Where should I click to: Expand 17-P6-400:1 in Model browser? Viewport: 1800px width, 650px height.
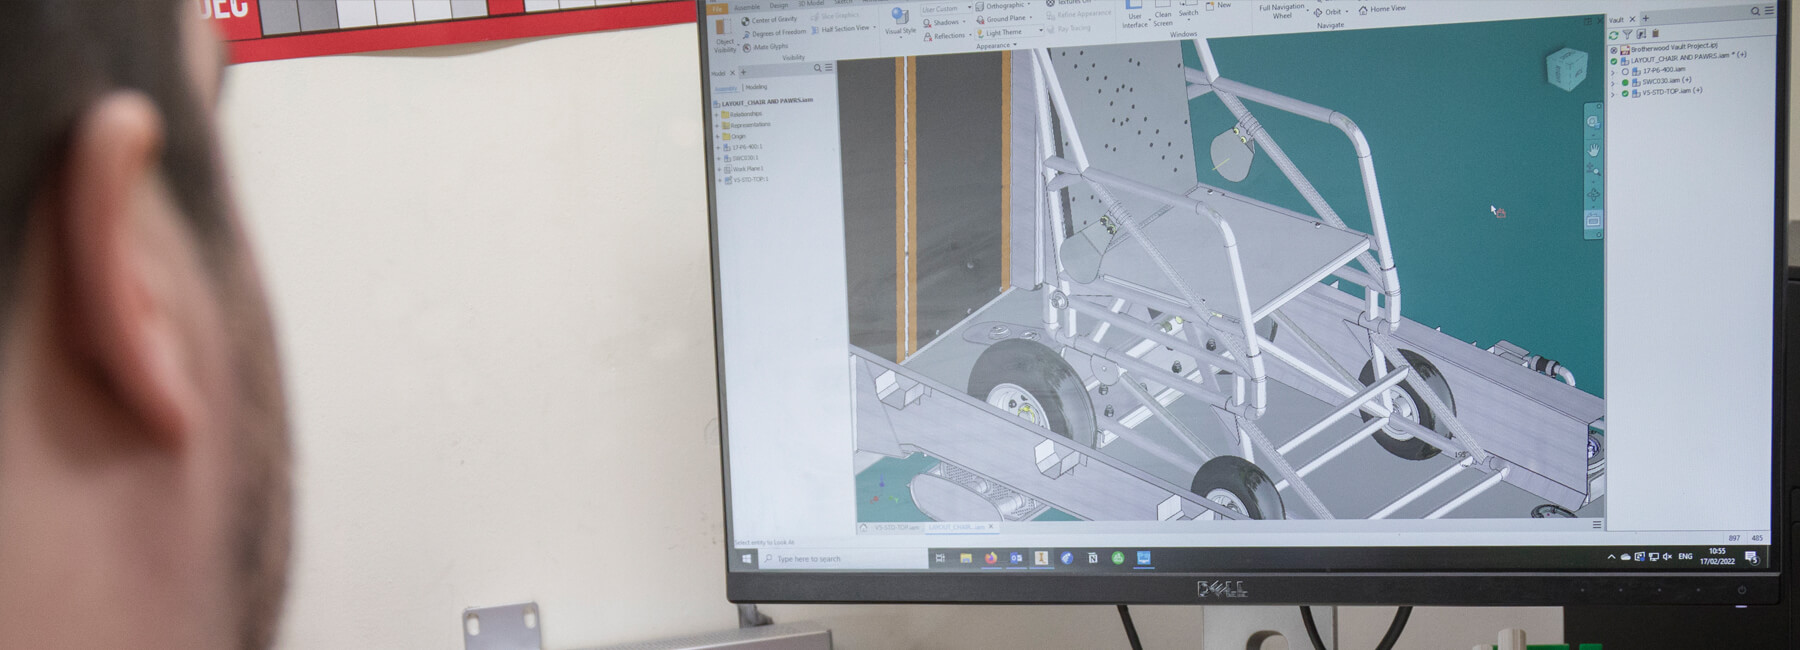point(718,148)
